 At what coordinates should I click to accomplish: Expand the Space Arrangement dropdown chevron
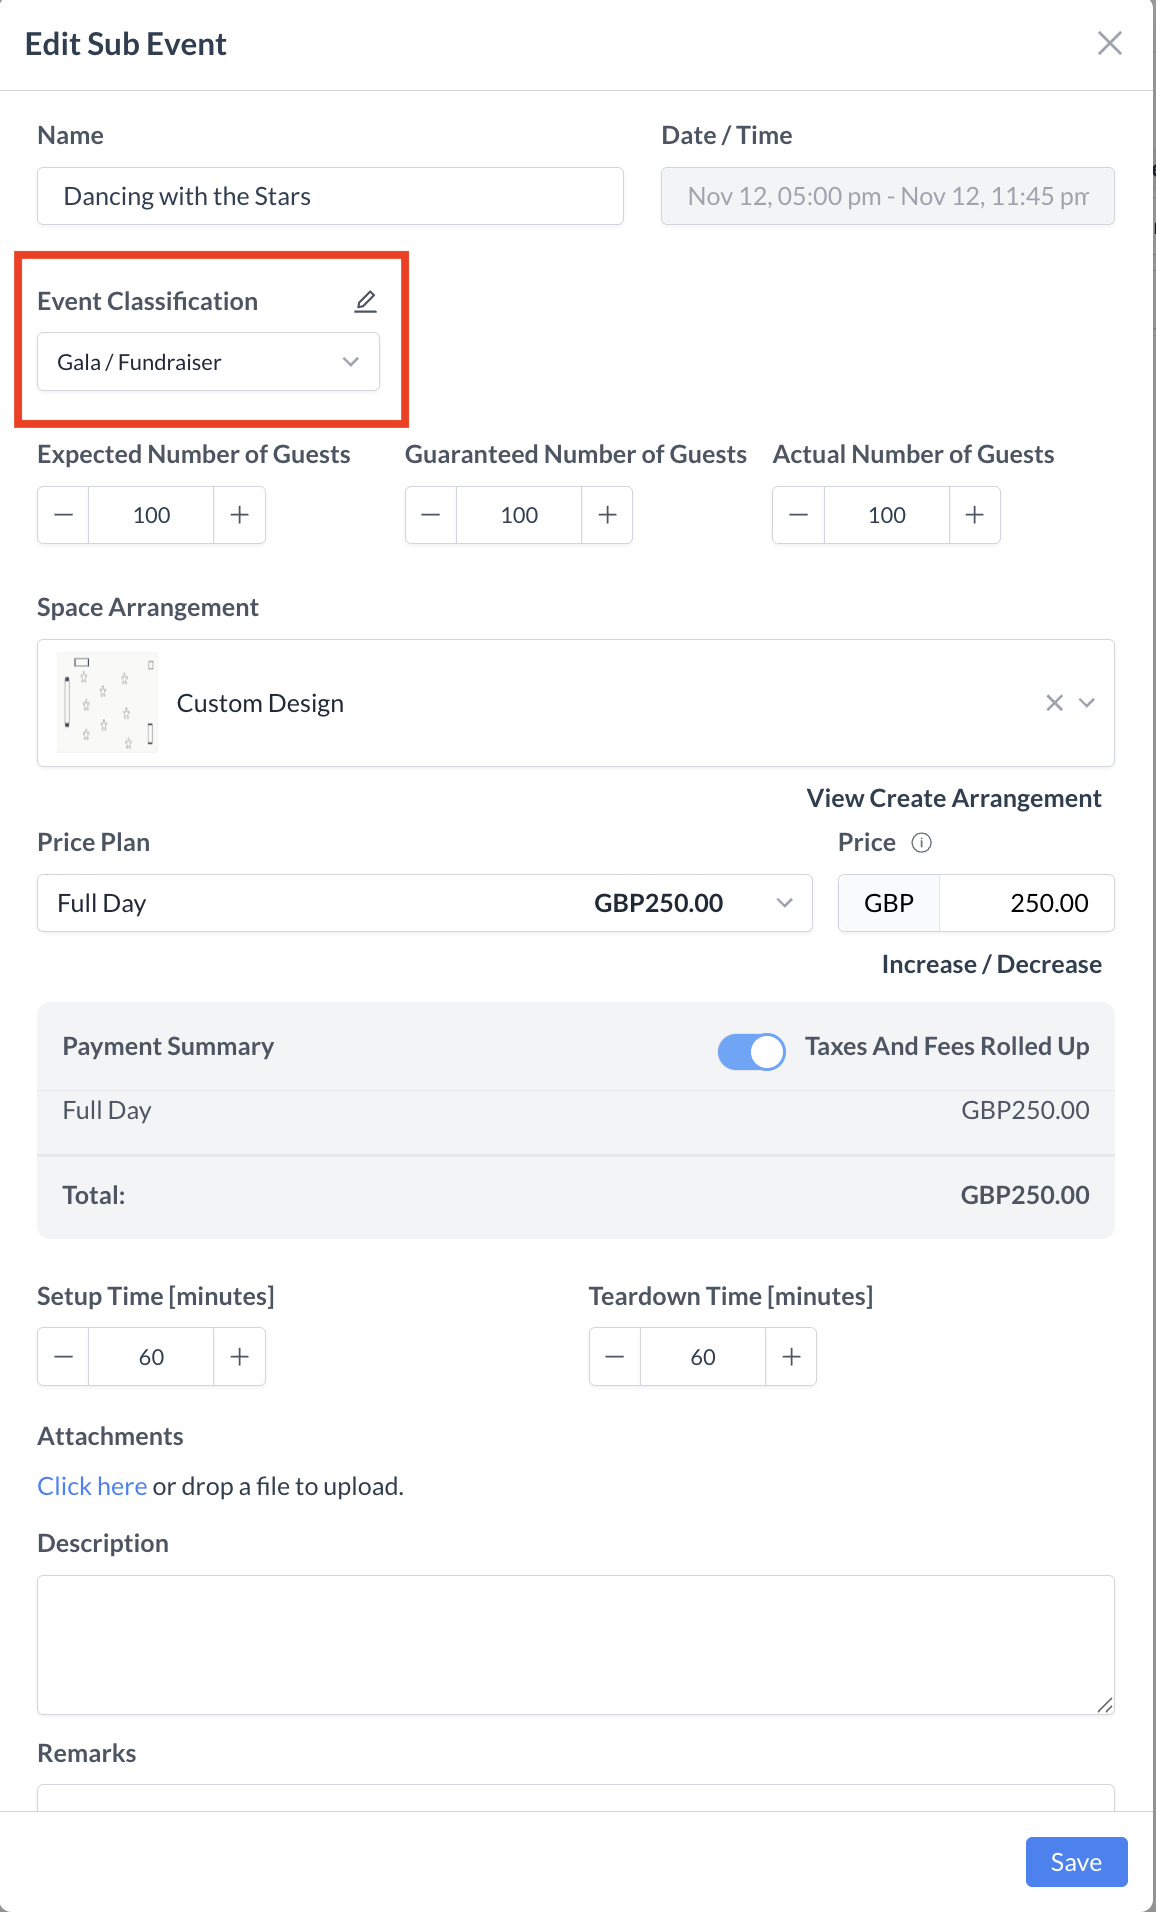[x=1087, y=703]
